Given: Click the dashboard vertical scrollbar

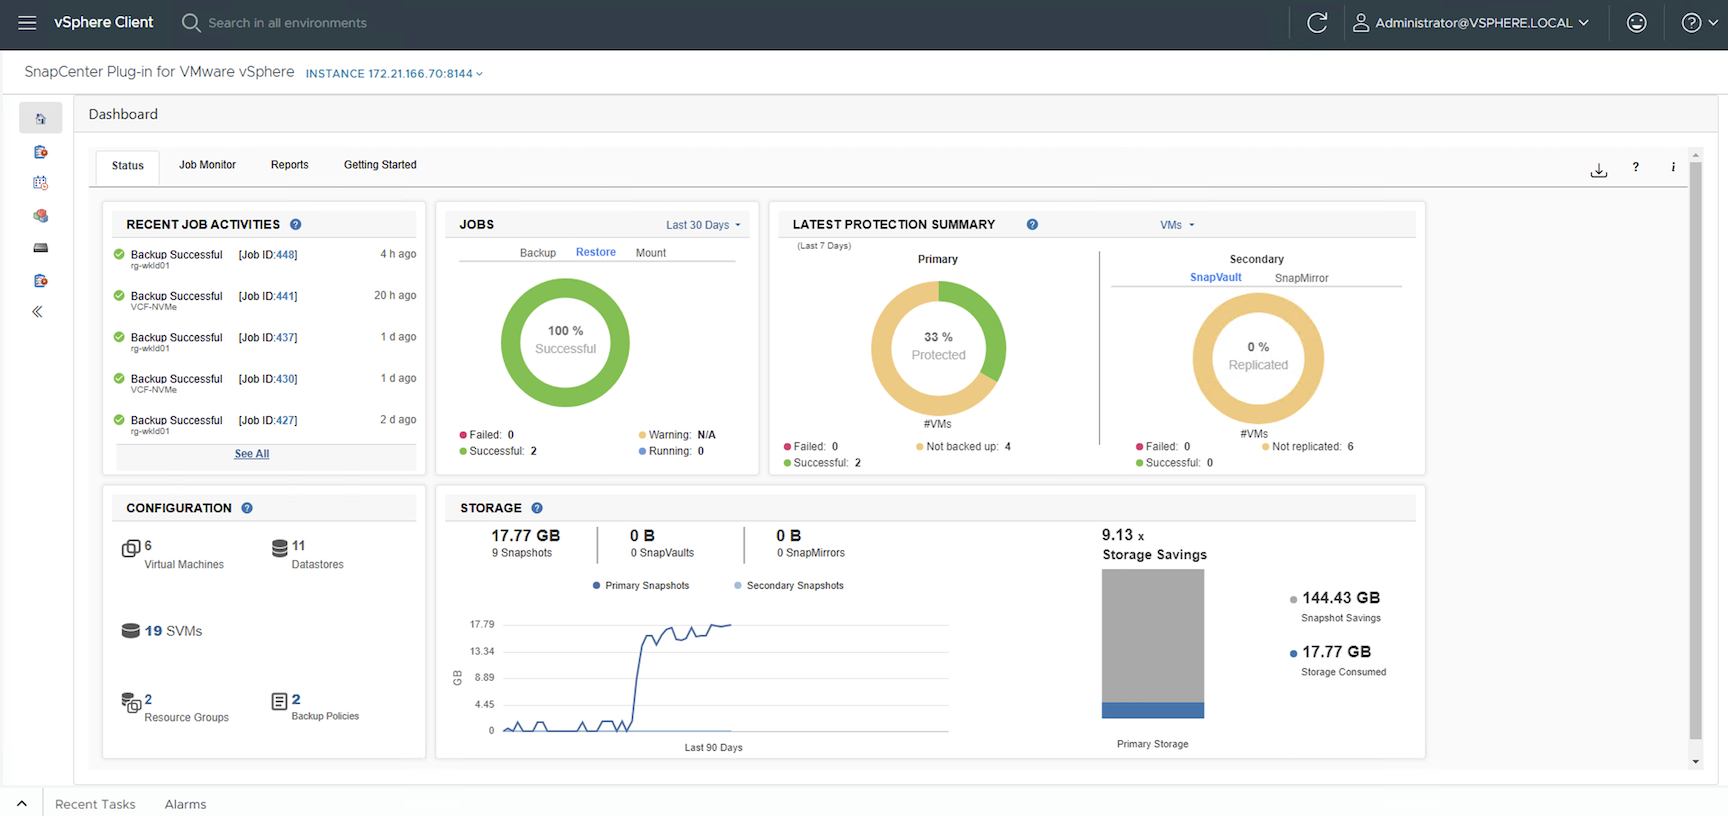Looking at the screenshot, I should [1695, 450].
